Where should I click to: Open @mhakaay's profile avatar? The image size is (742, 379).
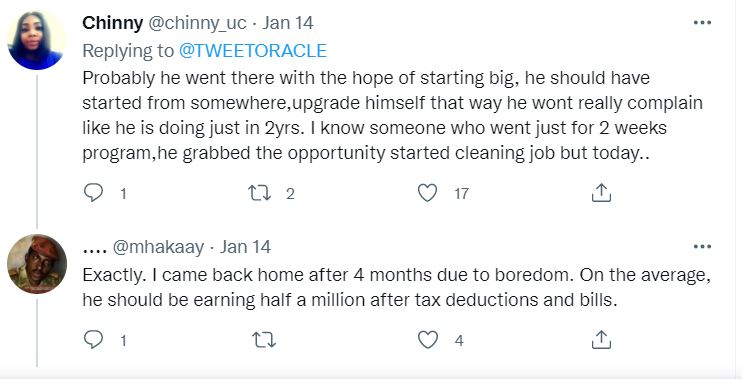[37, 264]
